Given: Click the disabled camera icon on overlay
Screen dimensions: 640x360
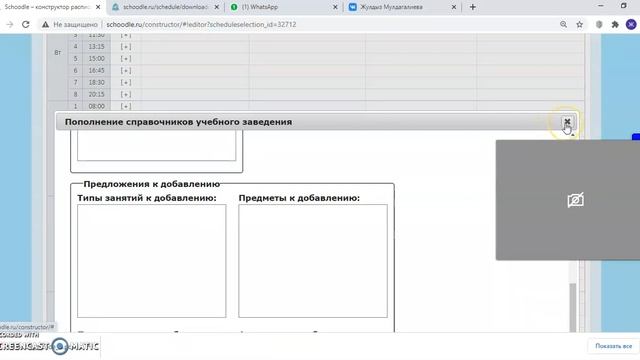Looking at the screenshot, I should click(576, 200).
